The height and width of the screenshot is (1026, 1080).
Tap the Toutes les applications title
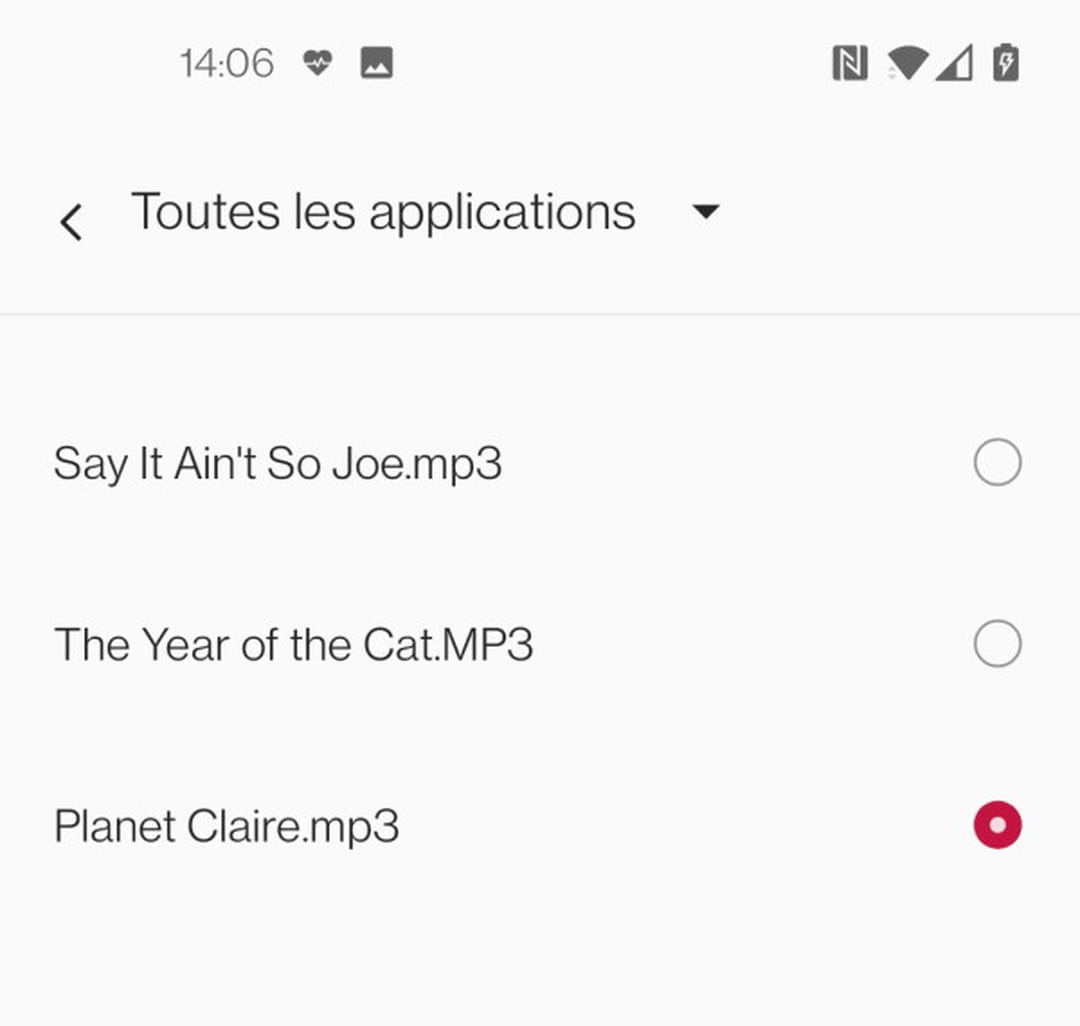(383, 212)
